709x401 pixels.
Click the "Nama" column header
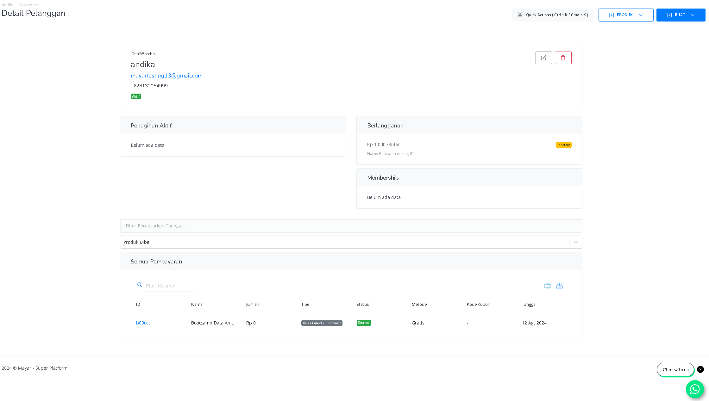click(196, 305)
